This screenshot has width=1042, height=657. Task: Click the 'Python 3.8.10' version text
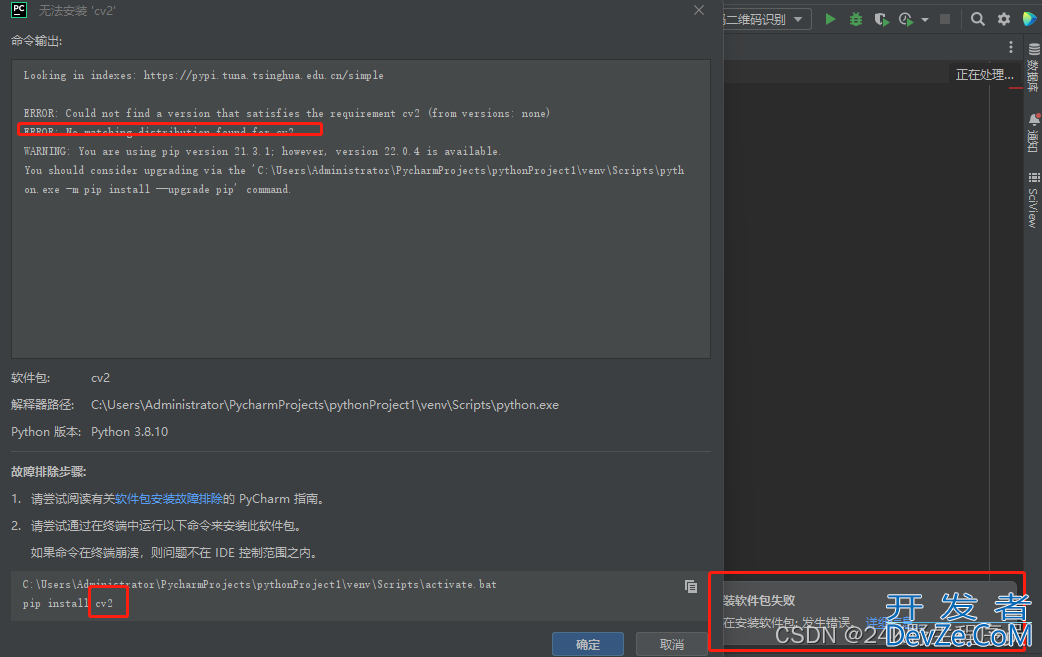pos(130,432)
